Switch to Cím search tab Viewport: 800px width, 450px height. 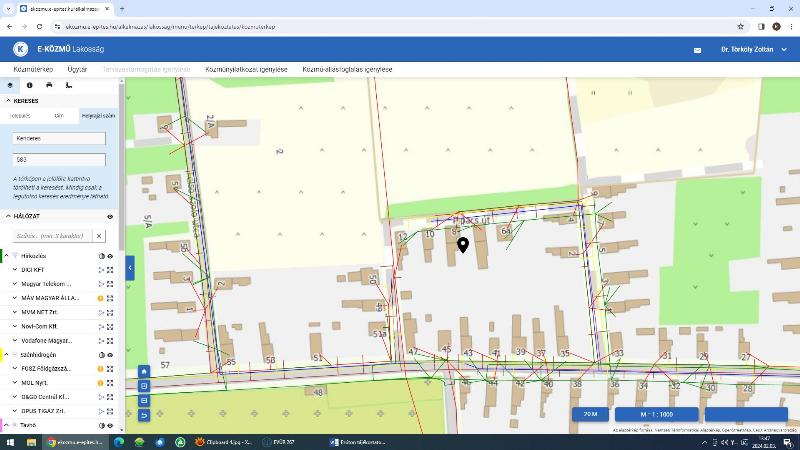click(x=59, y=116)
